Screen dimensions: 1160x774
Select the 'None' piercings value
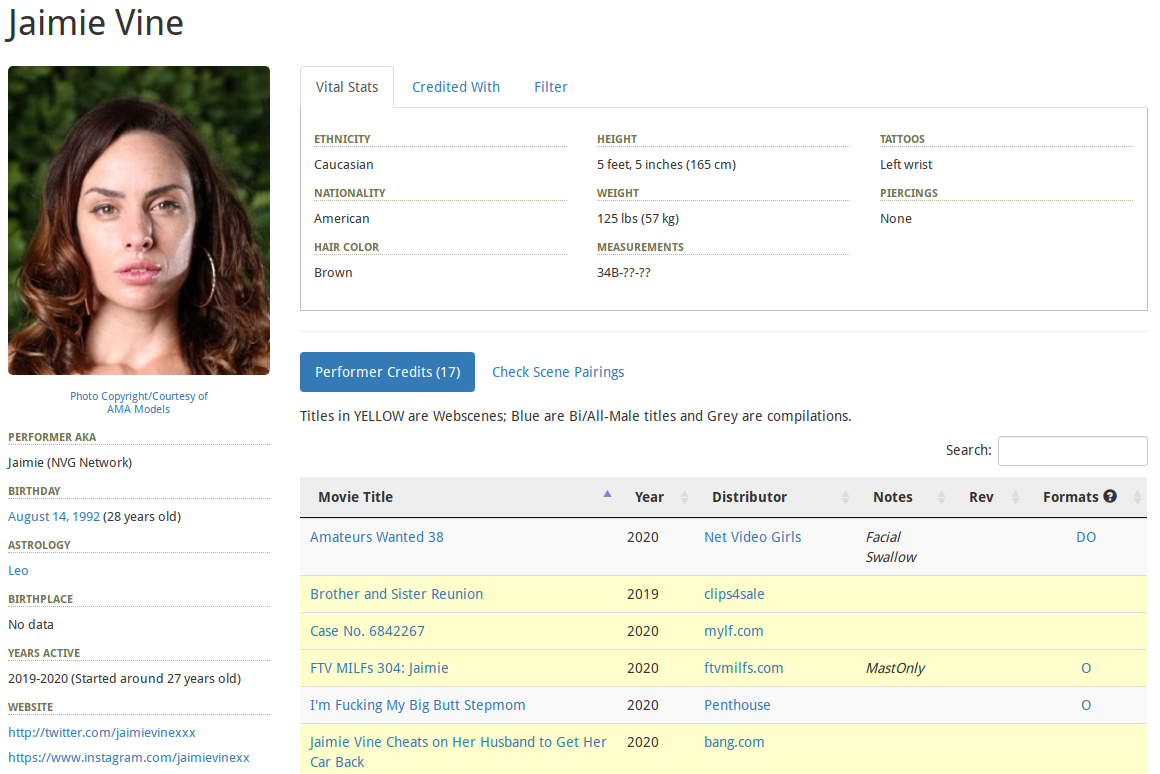point(896,218)
